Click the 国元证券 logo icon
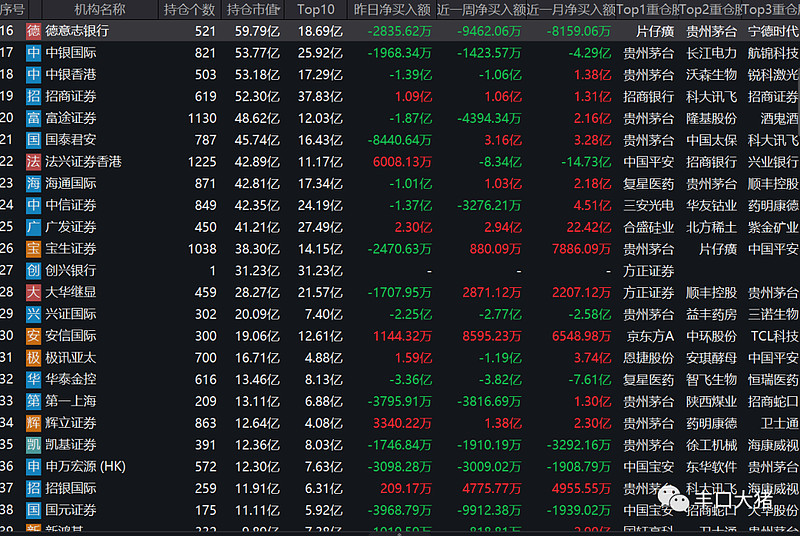The width and height of the screenshot is (800, 536). pyautogui.click(x=34, y=510)
